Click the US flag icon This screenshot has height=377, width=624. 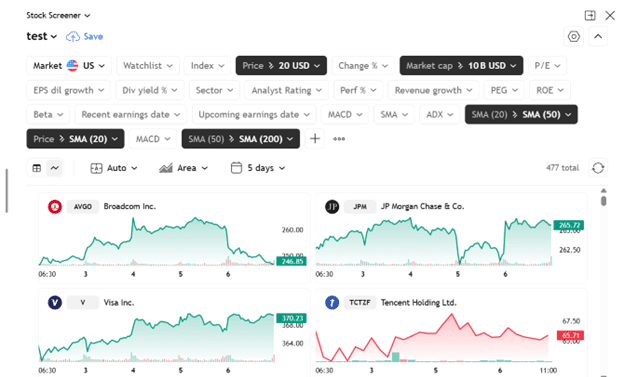click(x=72, y=65)
